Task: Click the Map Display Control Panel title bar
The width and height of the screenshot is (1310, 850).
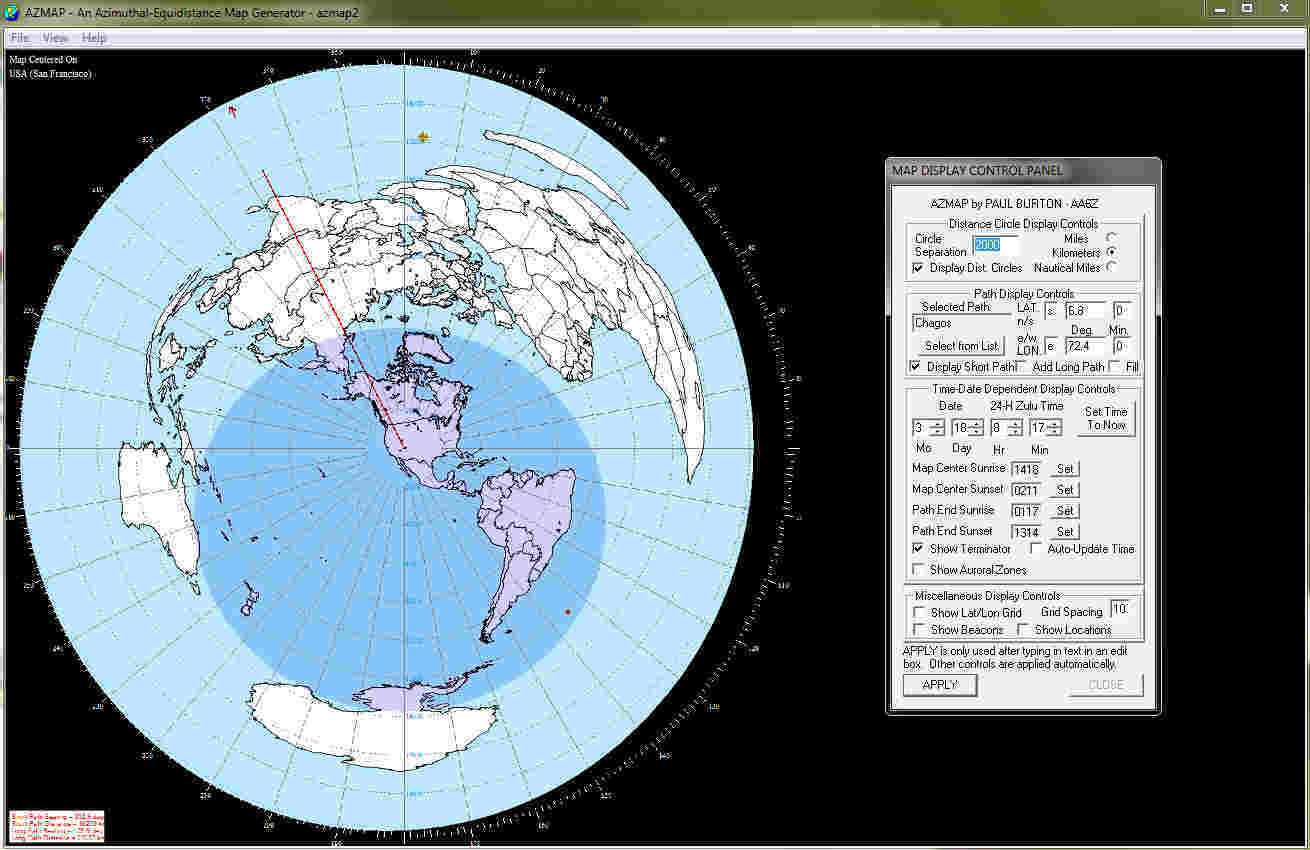Action: 1023,170
